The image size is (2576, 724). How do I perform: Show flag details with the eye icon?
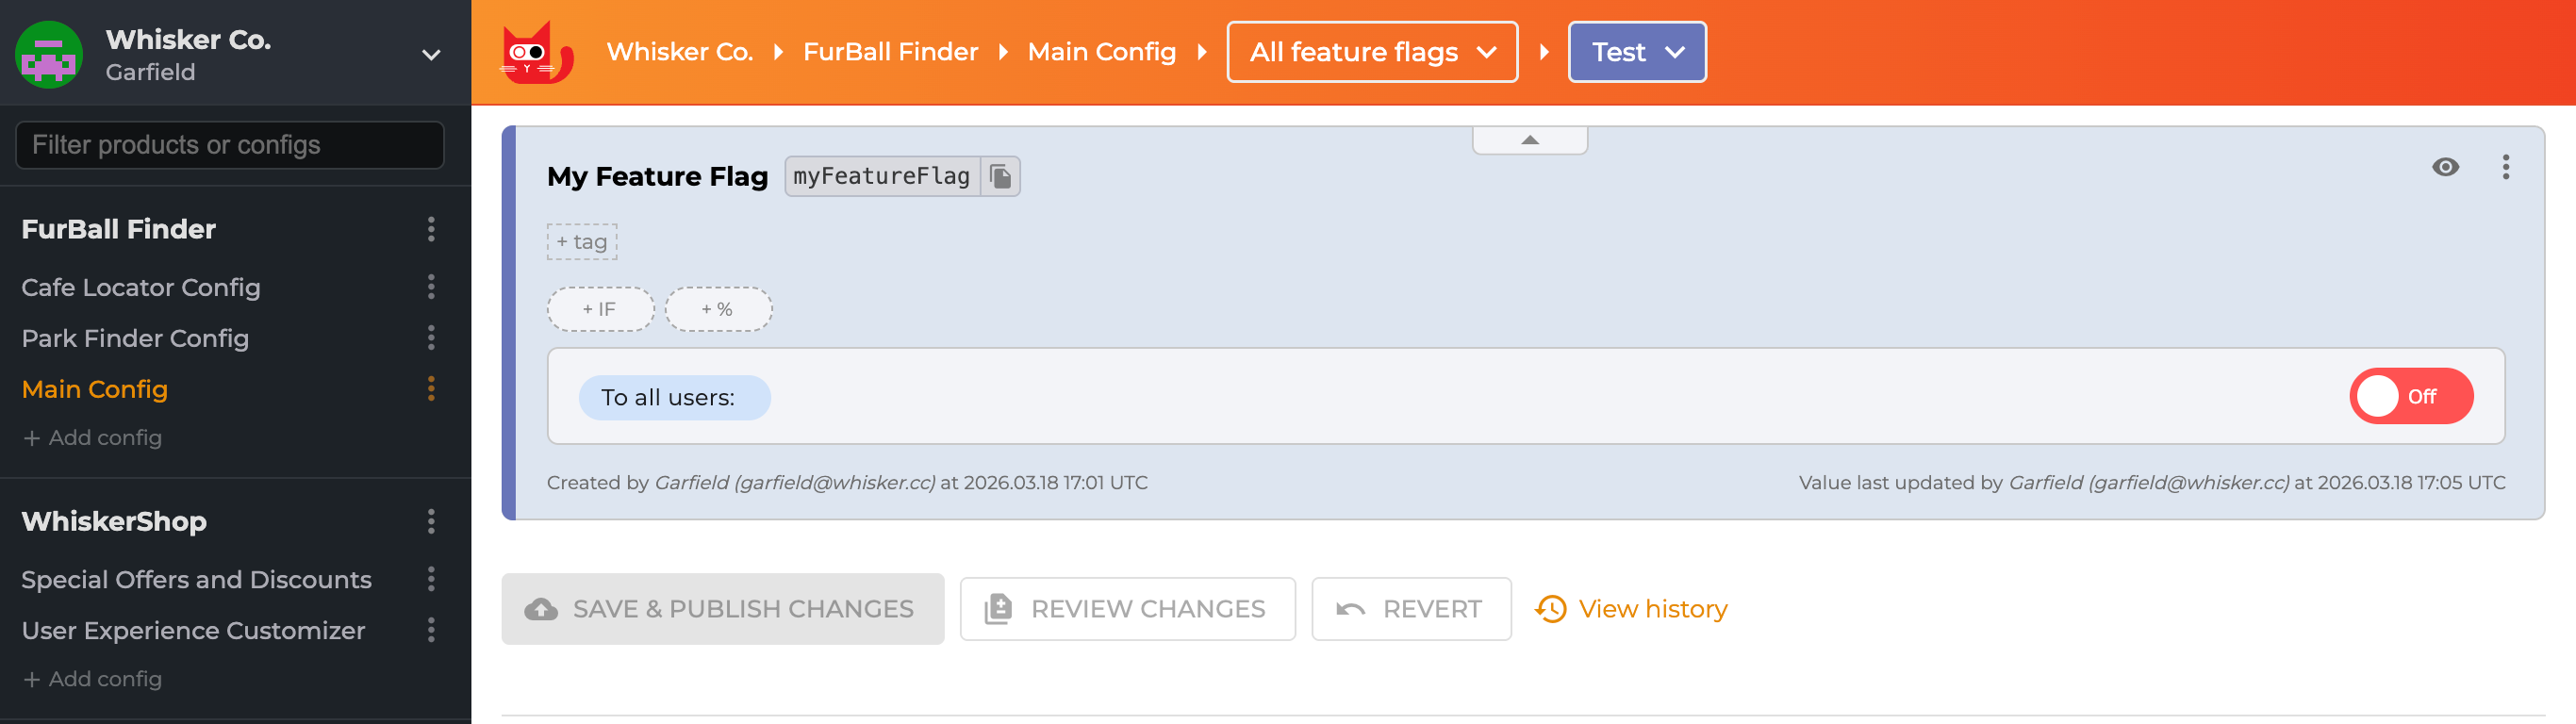point(2444,168)
